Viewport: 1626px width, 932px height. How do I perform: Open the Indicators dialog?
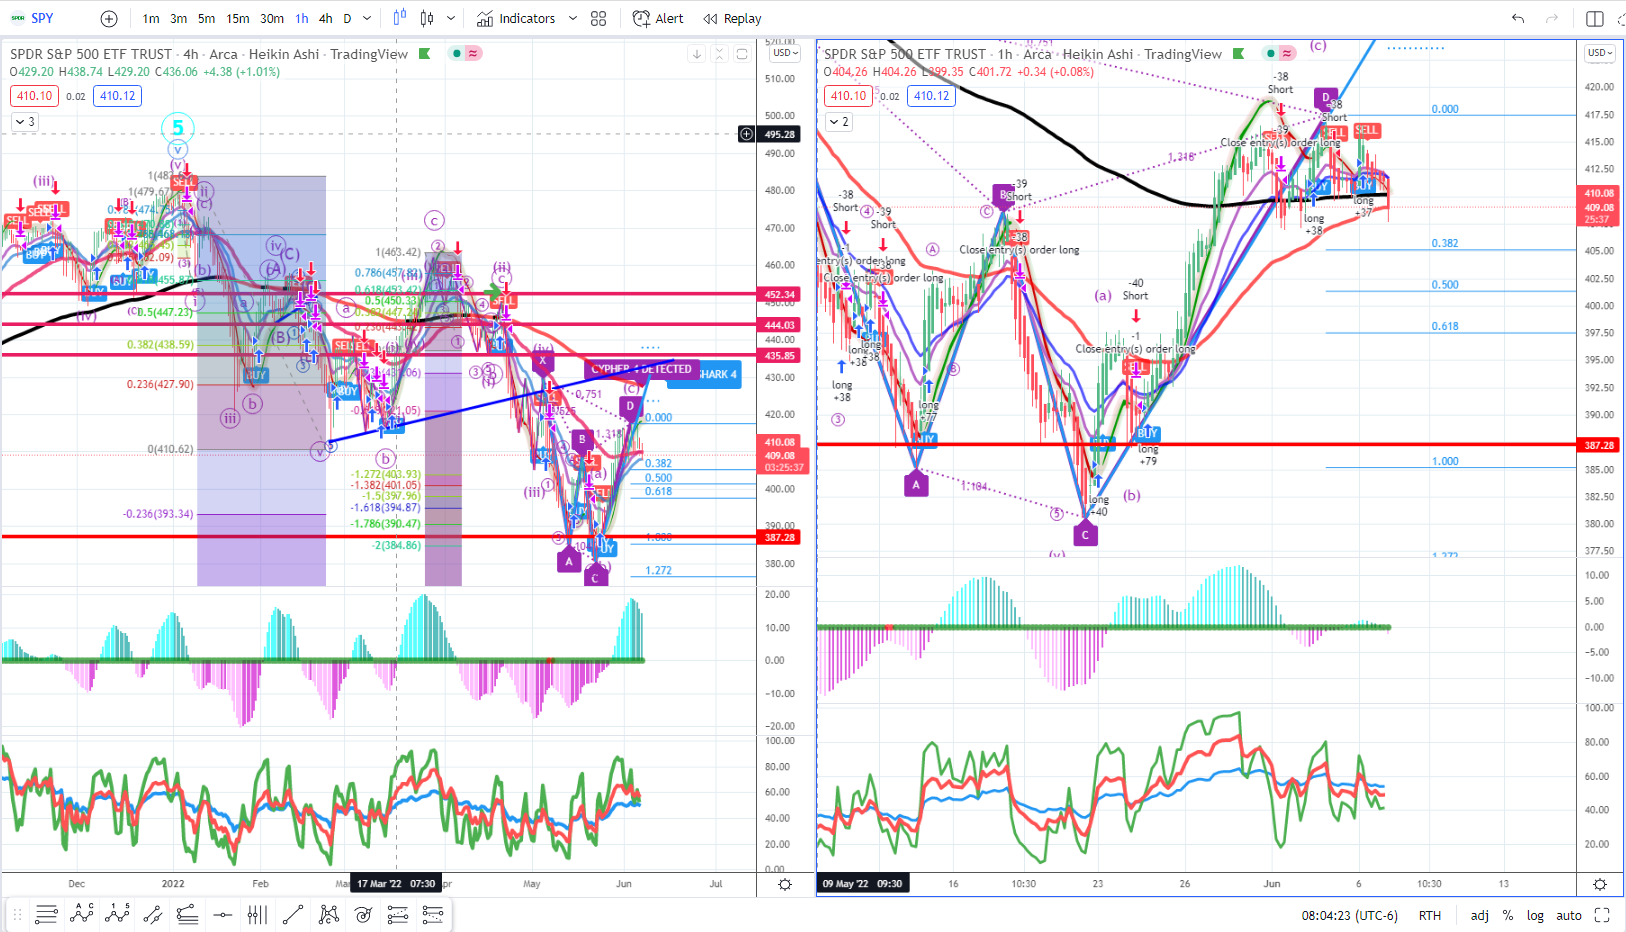pyautogui.click(x=516, y=18)
